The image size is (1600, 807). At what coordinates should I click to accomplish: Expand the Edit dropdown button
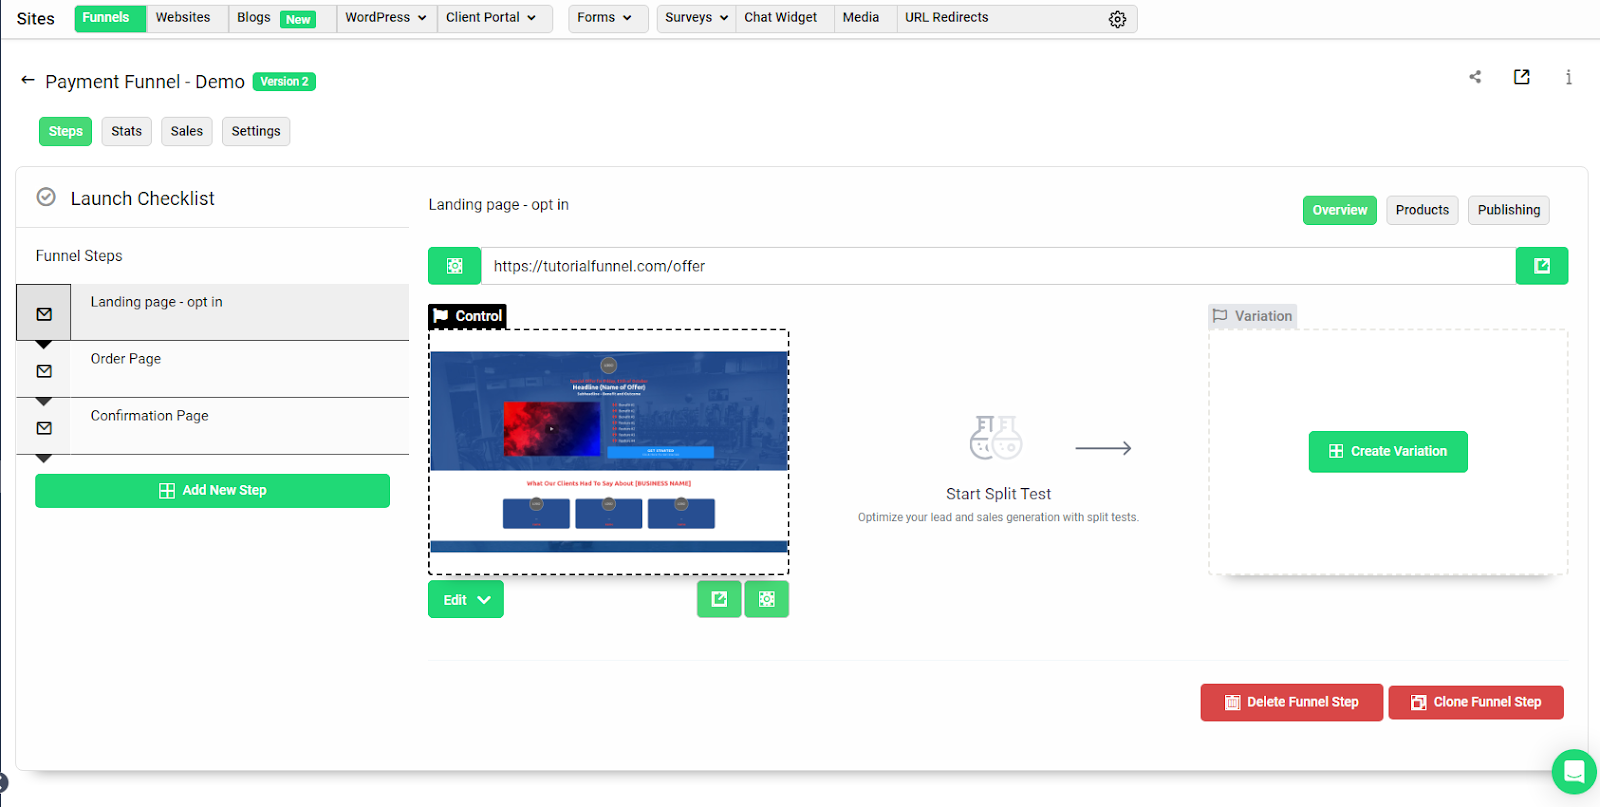point(466,600)
